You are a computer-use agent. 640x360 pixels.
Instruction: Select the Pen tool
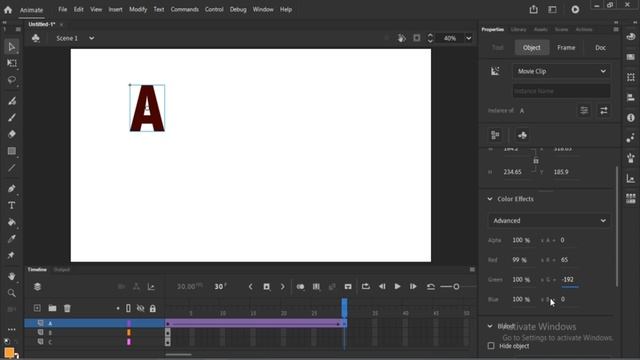[x=11, y=189]
